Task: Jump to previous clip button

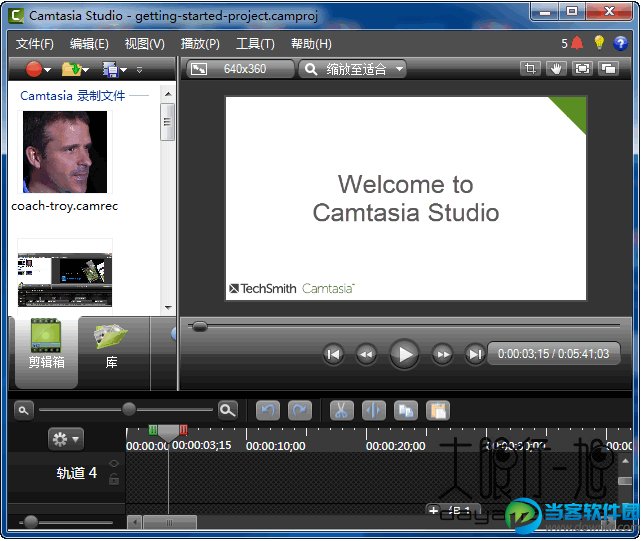Action: click(333, 355)
